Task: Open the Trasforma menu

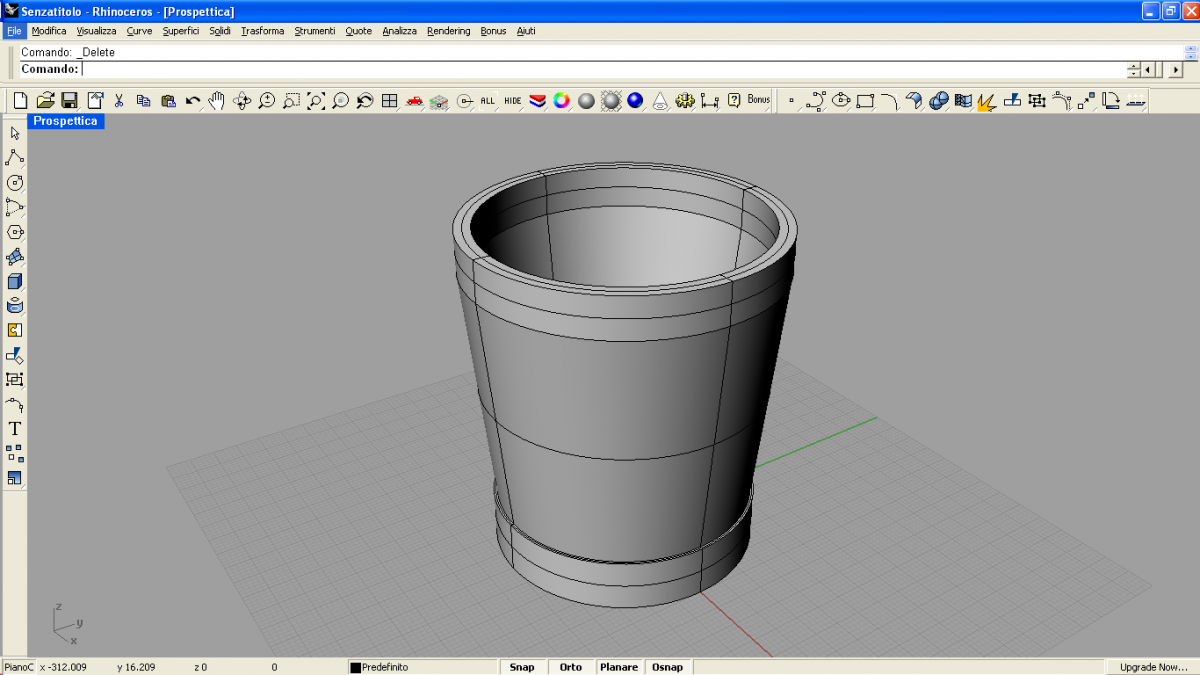Action: coord(263,31)
